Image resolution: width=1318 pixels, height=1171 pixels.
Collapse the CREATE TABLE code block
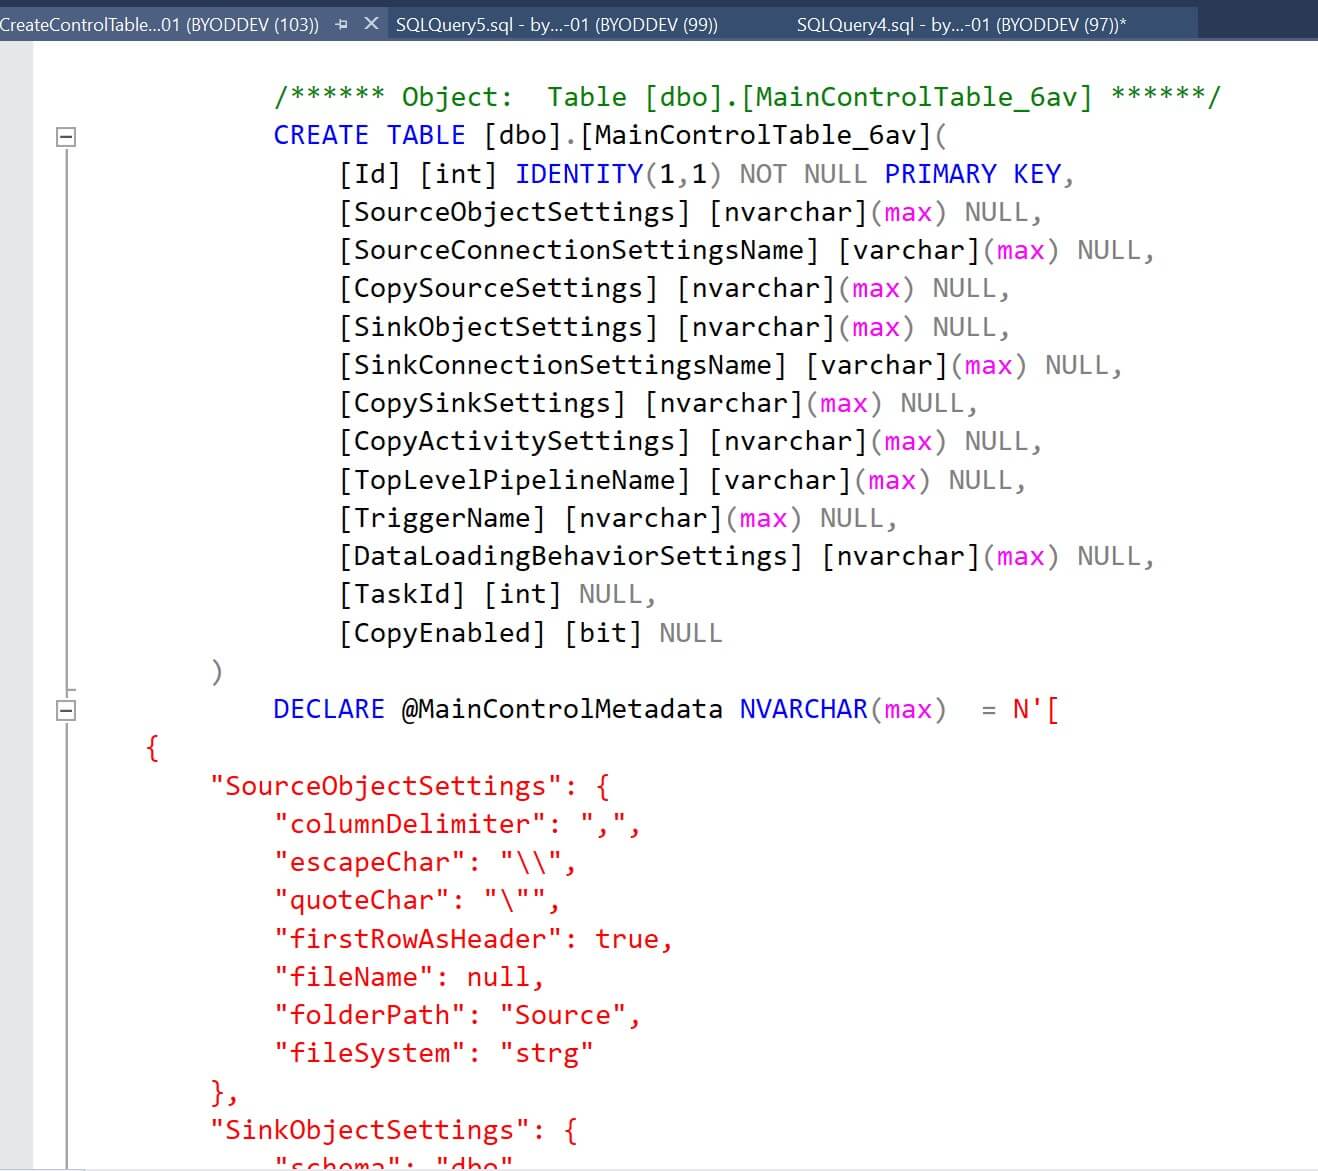pyautogui.click(x=66, y=136)
